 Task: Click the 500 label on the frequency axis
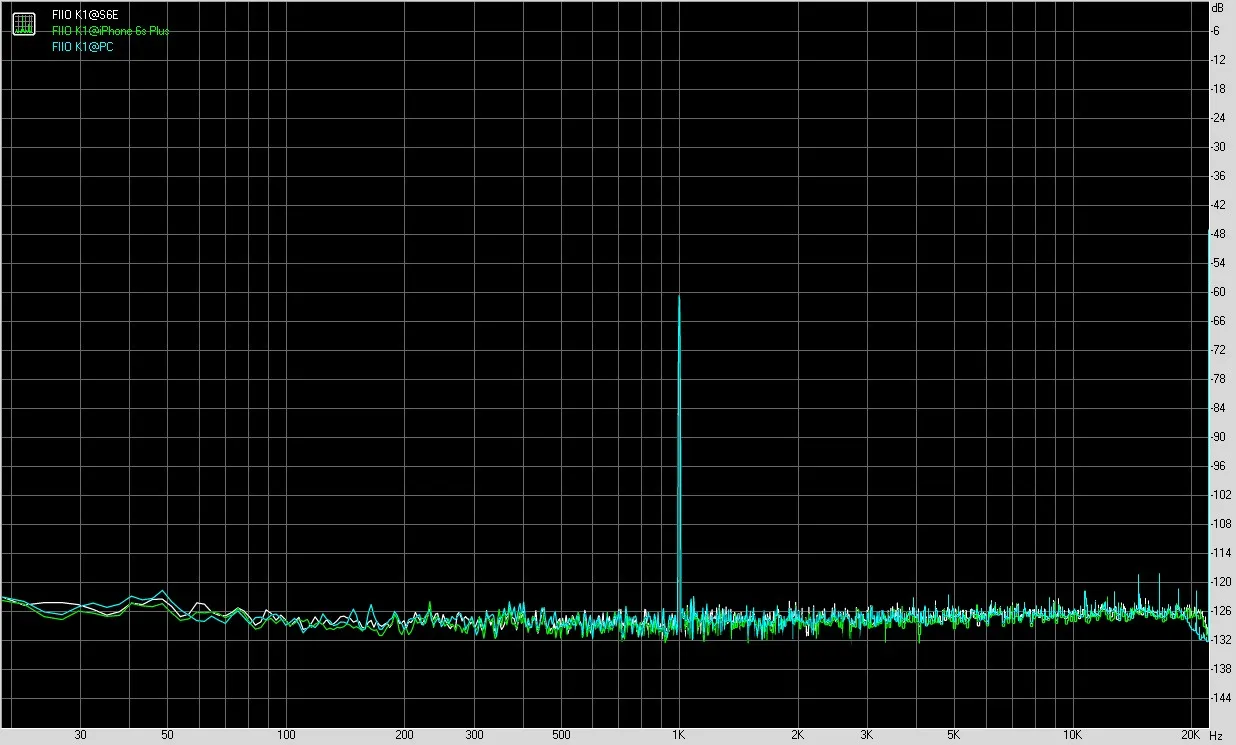(560, 735)
